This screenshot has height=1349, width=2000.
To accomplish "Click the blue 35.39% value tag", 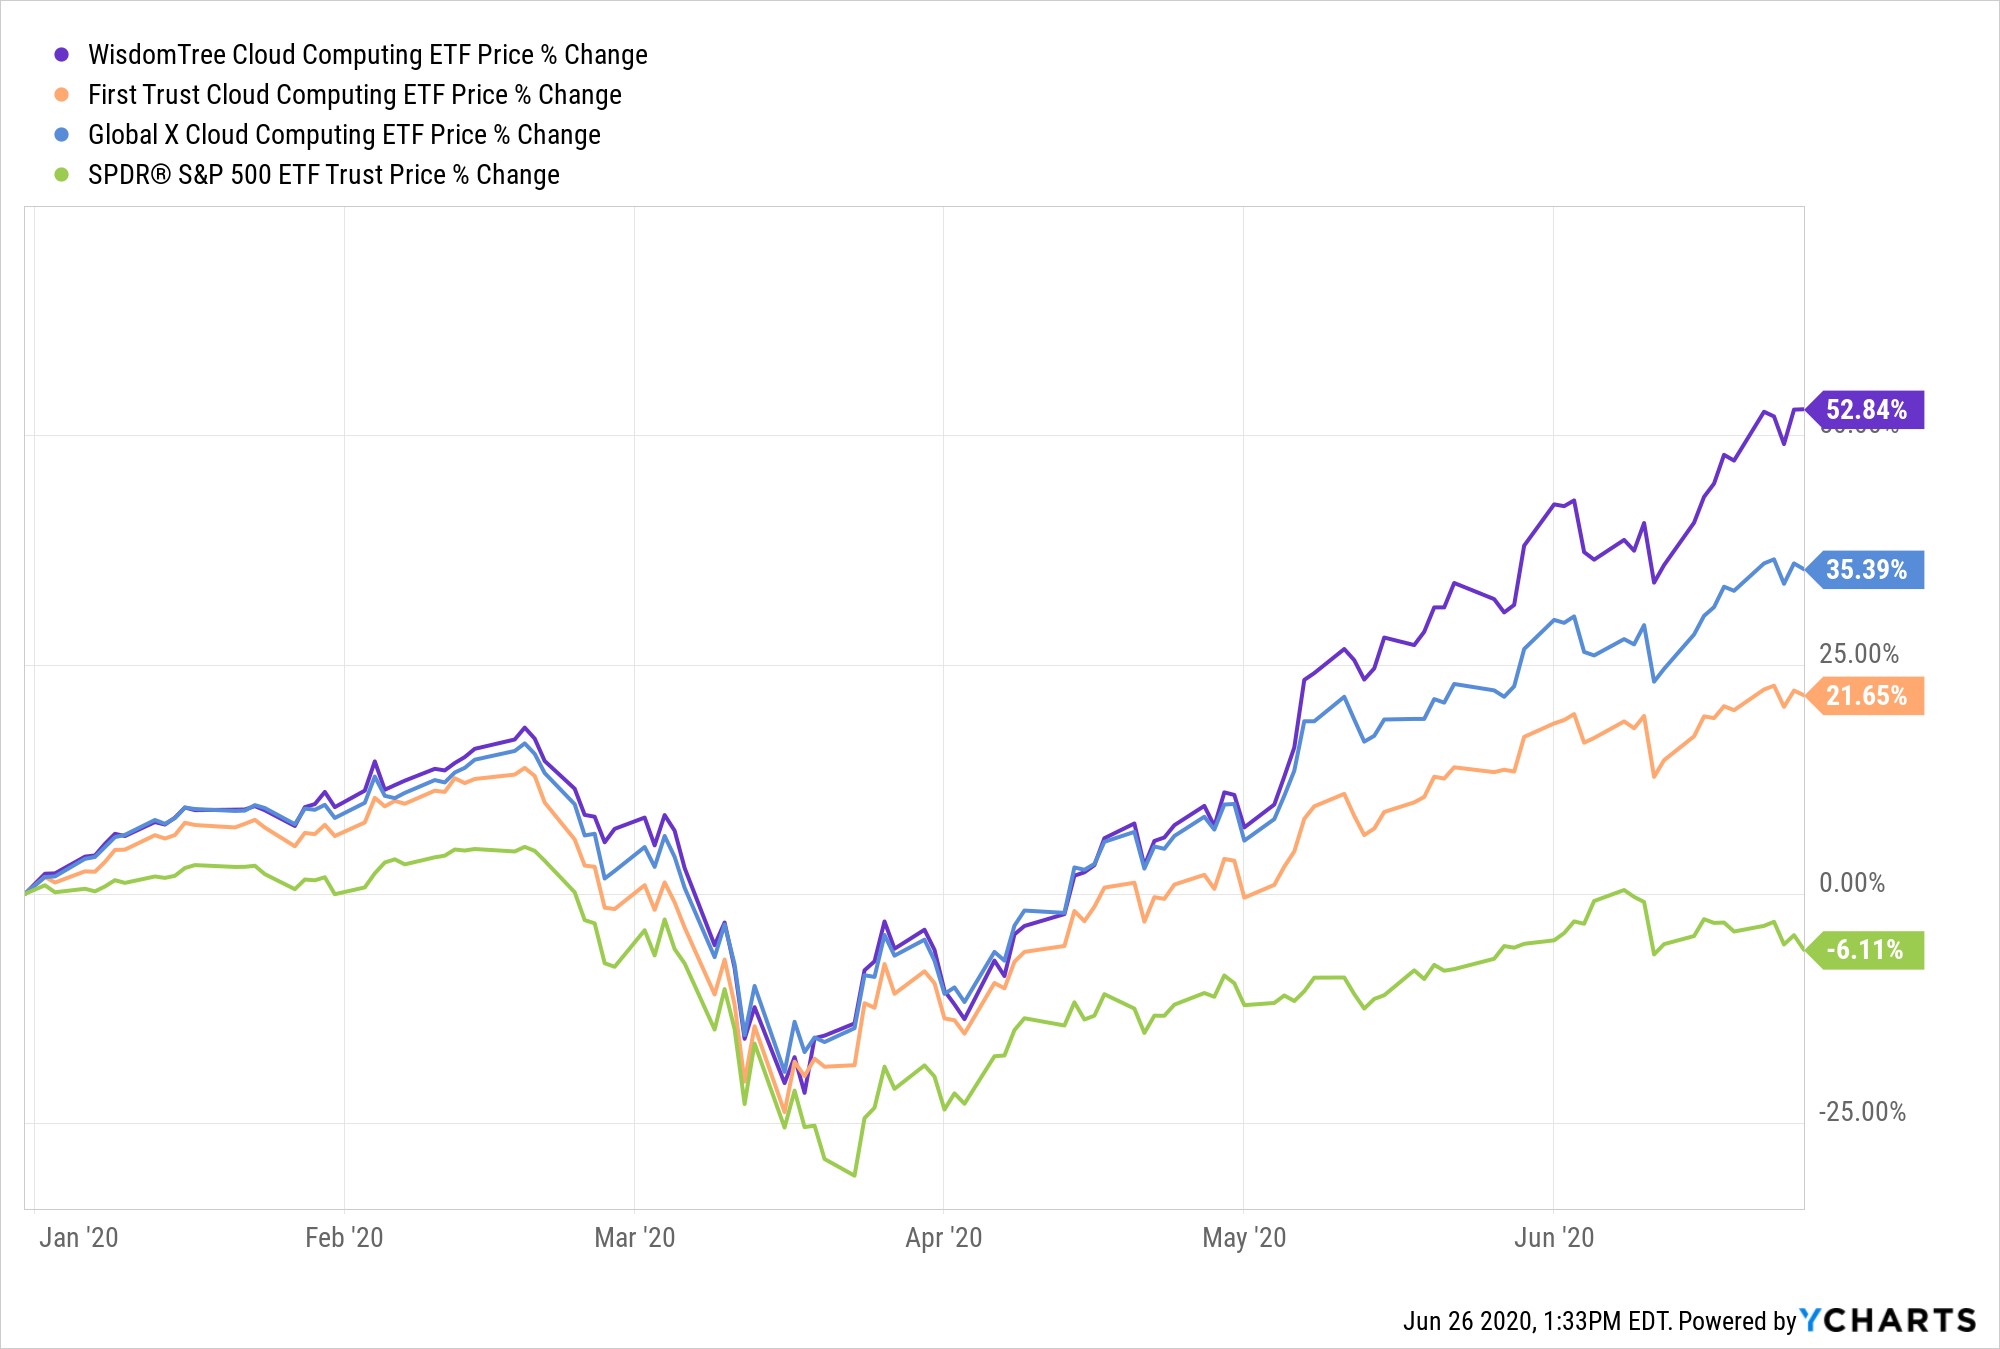I will (x=1866, y=570).
